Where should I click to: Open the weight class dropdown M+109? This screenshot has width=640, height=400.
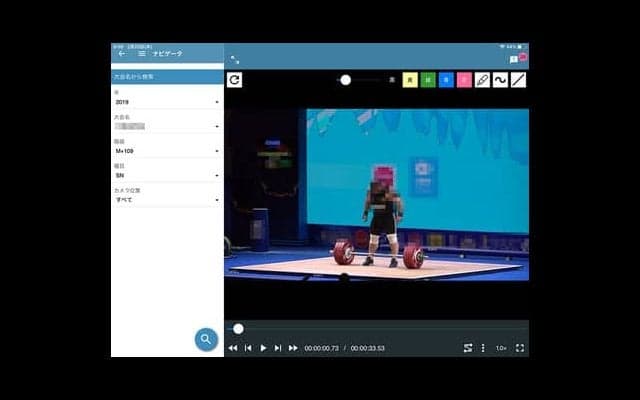167,151
